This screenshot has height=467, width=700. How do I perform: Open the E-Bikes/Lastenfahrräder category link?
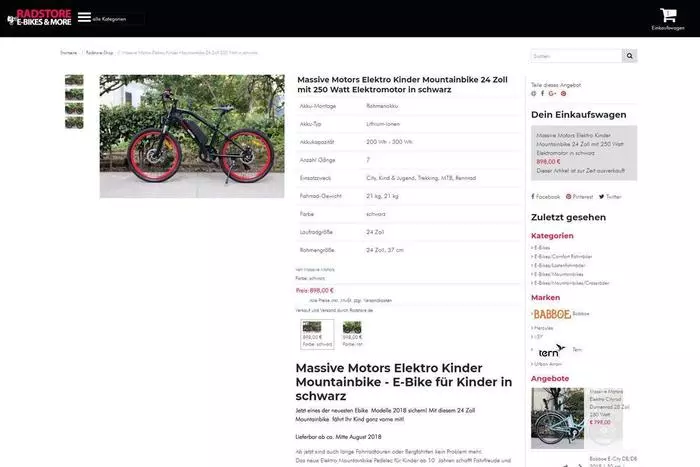[x=562, y=265]
